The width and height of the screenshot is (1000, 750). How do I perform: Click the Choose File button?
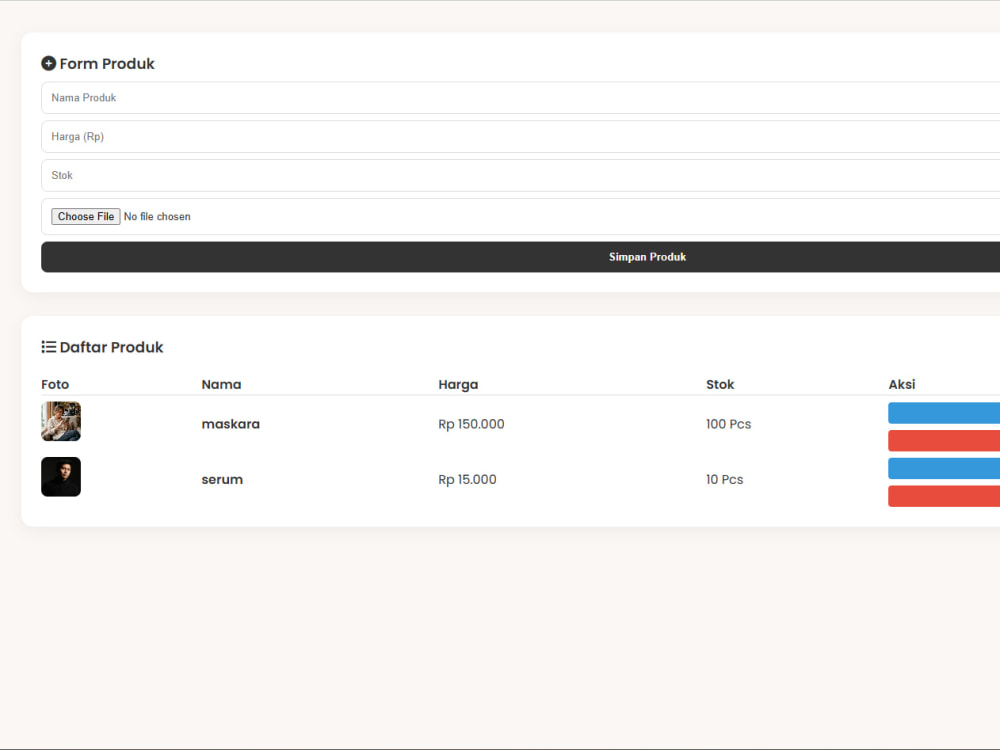[x=85, y=217]
